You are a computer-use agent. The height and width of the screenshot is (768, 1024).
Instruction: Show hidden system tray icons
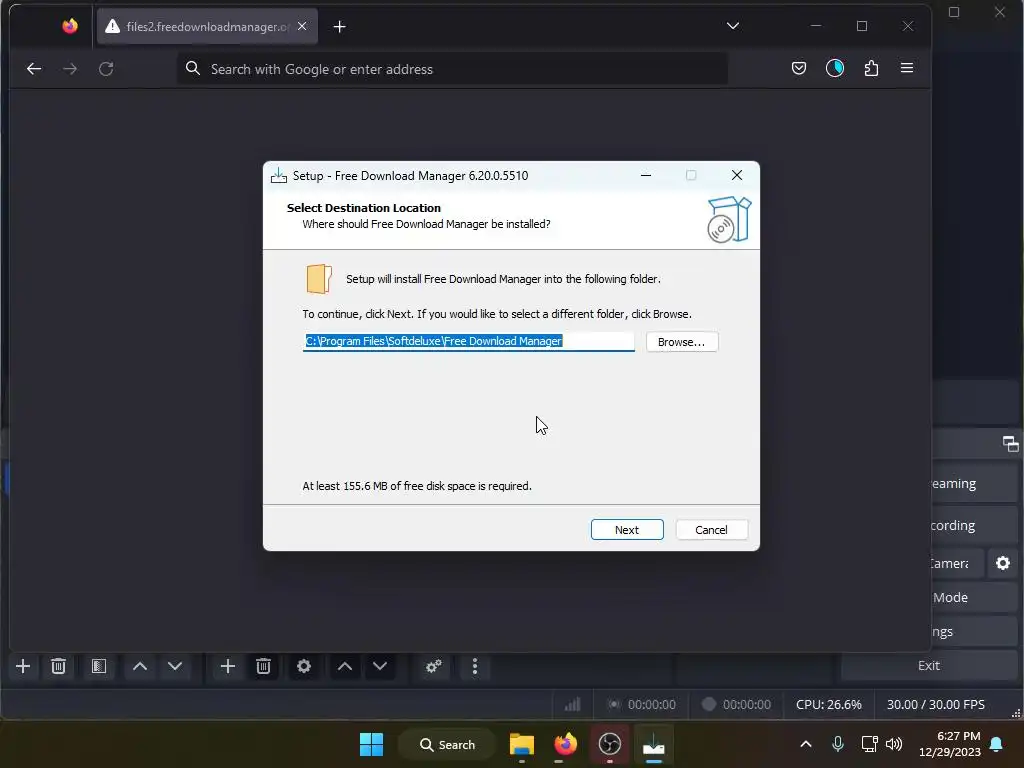(806, 744)
